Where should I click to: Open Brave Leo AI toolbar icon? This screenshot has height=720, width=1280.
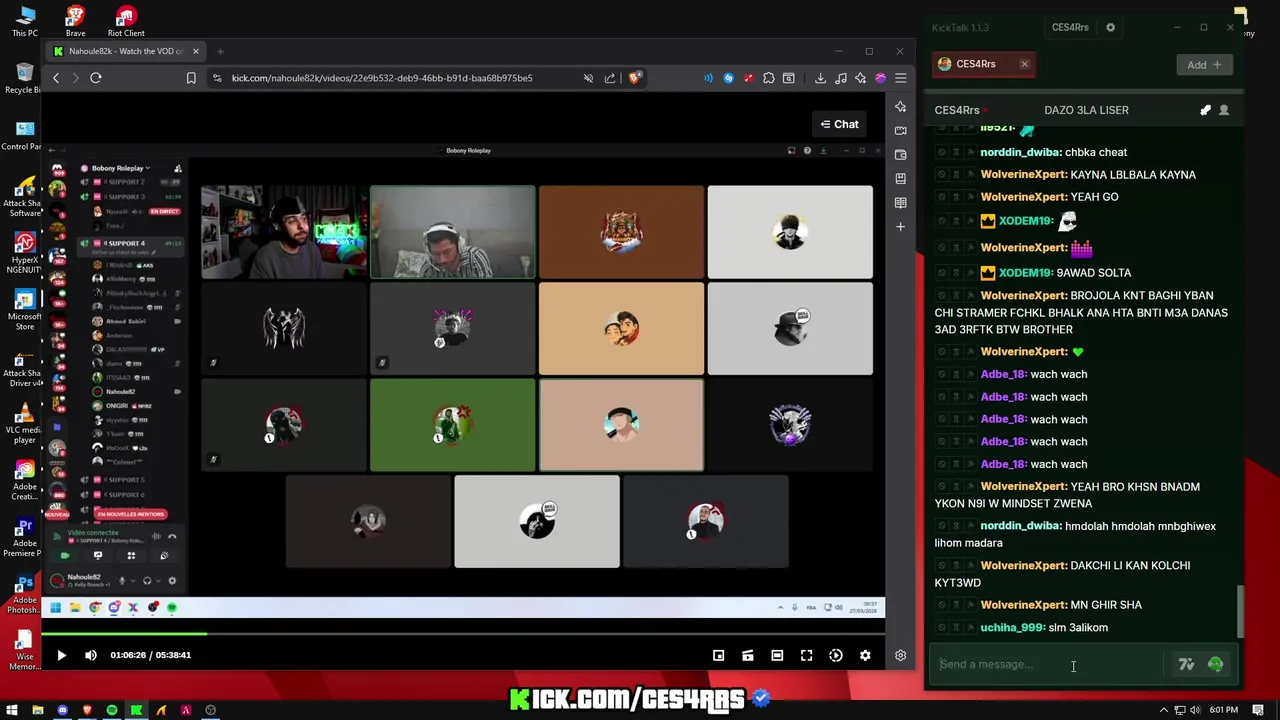coord(860,78)
